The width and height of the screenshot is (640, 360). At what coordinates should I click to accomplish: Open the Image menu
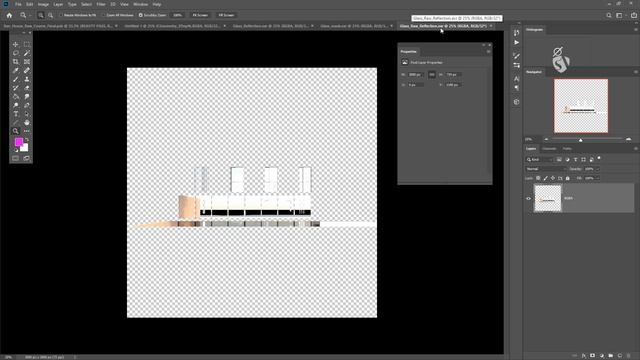point(43,4)
